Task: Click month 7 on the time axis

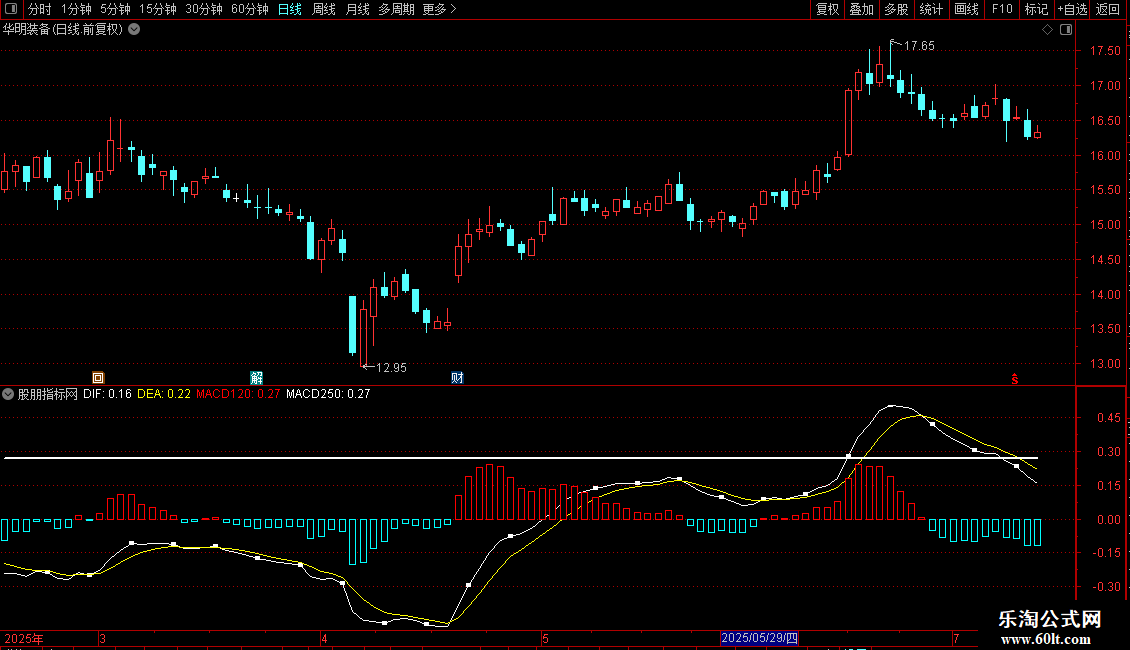Action: coord(956,638)
